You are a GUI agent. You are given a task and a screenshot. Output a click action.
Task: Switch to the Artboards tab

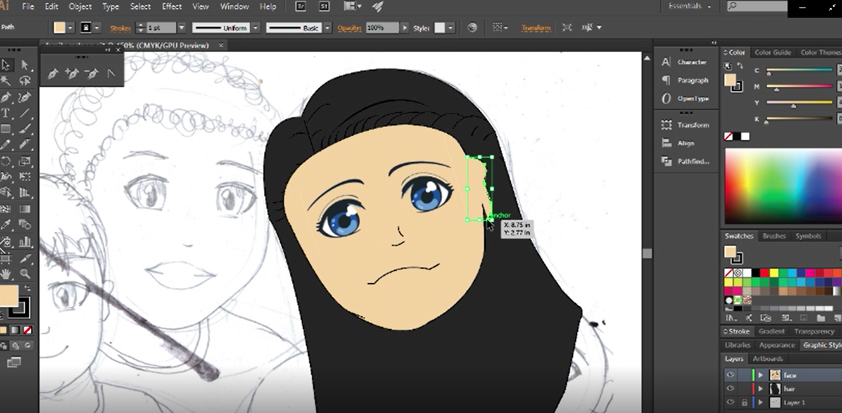pos(768,359)
